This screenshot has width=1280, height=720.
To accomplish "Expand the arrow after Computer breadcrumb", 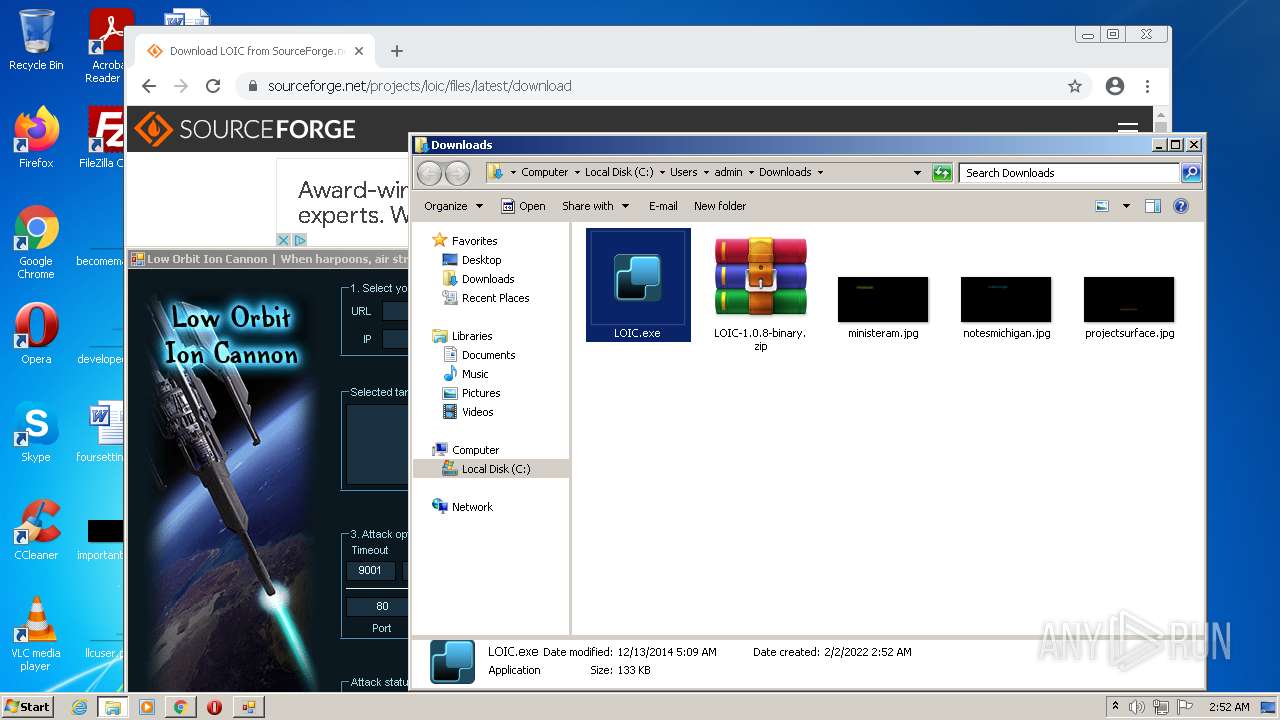I will point(577,172).
